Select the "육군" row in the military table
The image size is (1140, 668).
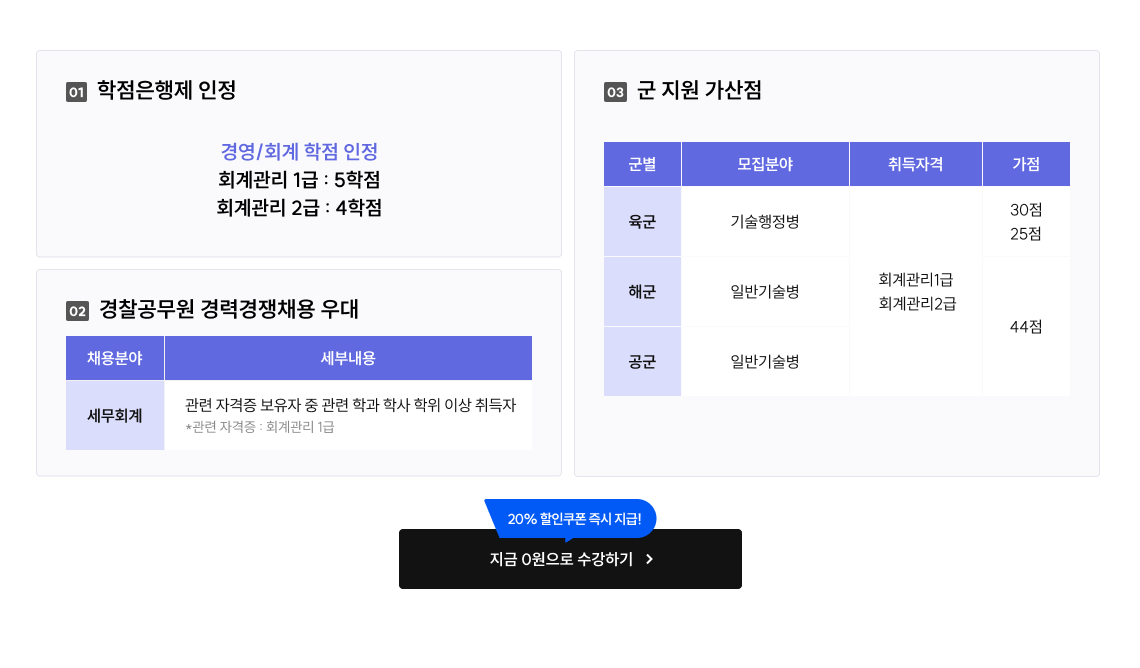point(642,221)
